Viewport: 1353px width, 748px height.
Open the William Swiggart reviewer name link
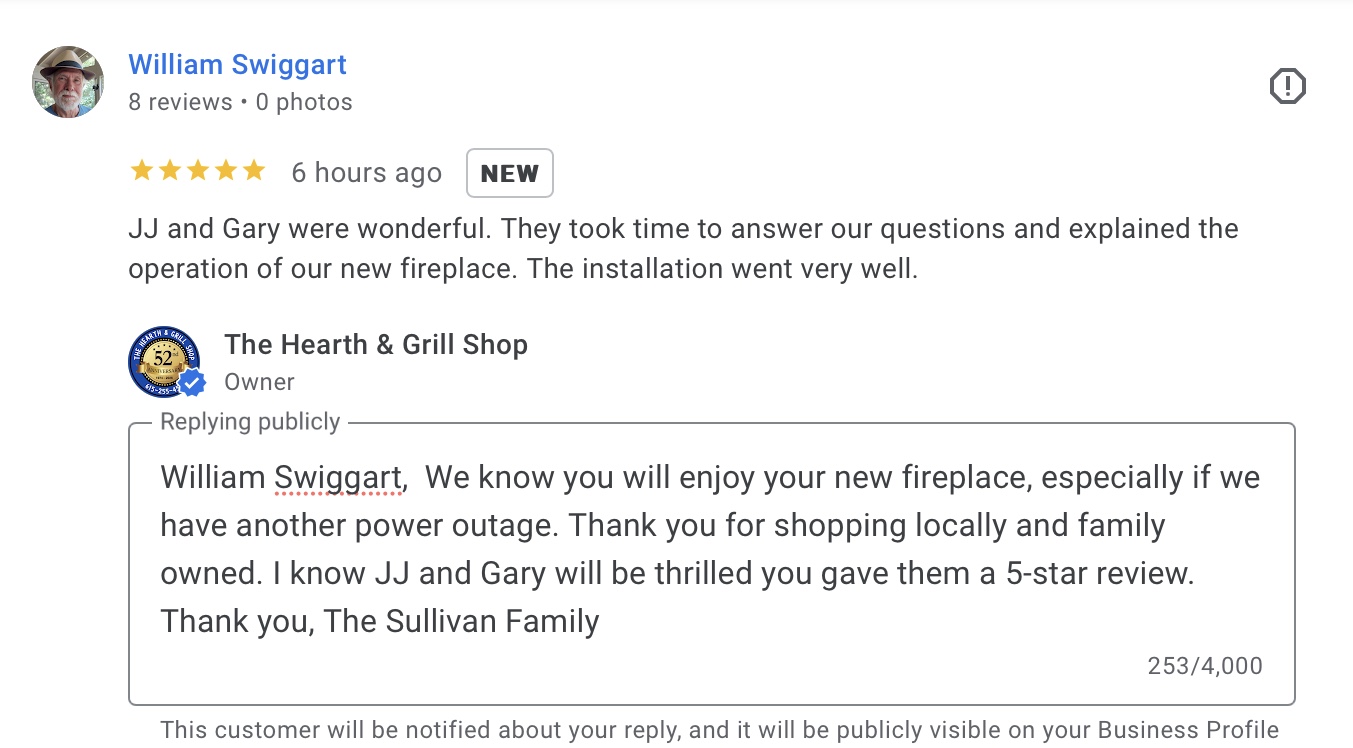(x=238, y=65)
